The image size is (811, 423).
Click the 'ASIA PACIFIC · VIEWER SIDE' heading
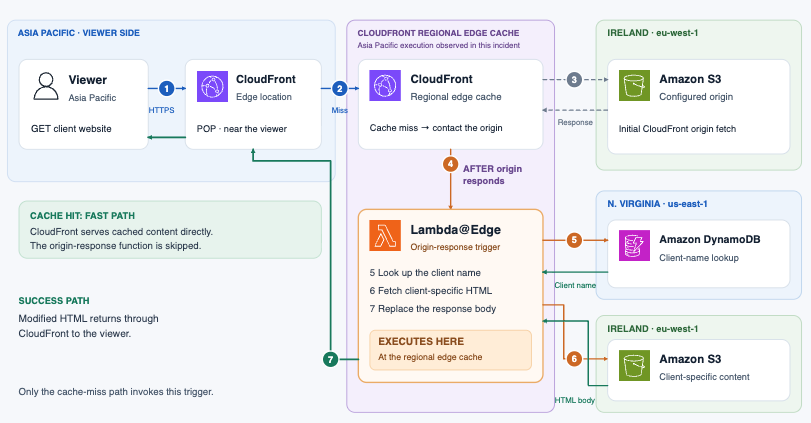point(79,33)
